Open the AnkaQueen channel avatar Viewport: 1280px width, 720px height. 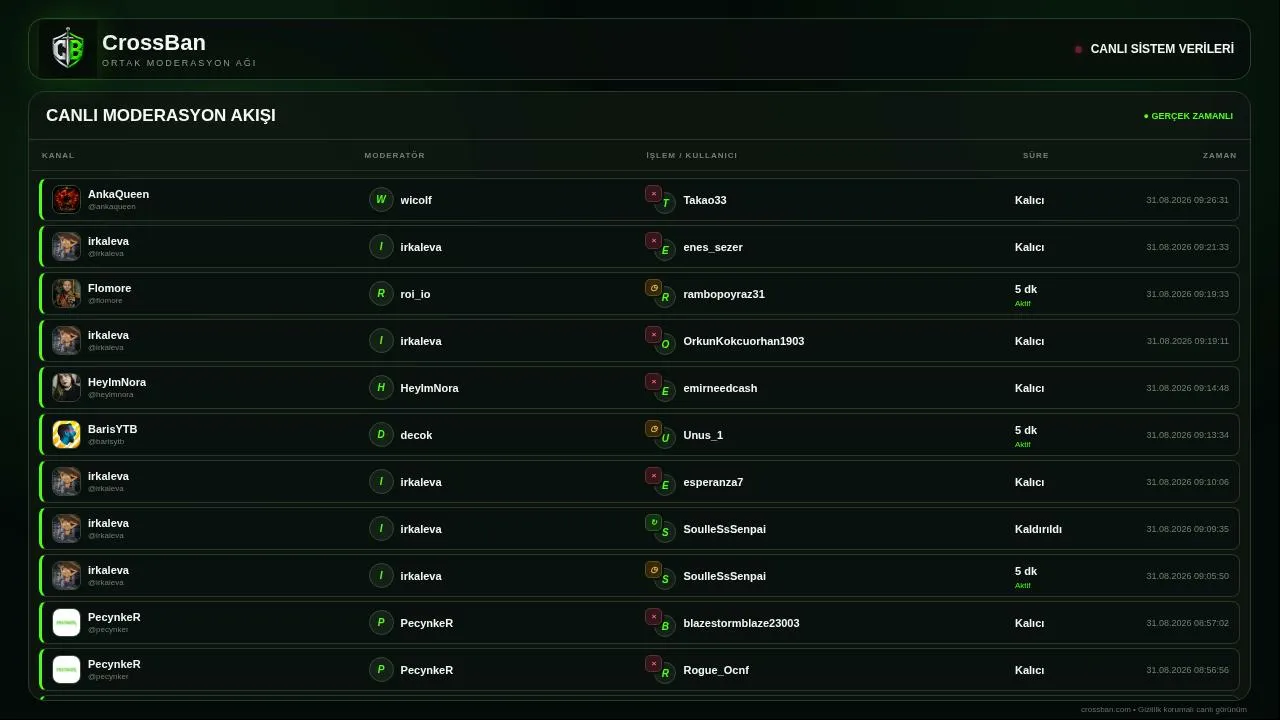[66, 199]
